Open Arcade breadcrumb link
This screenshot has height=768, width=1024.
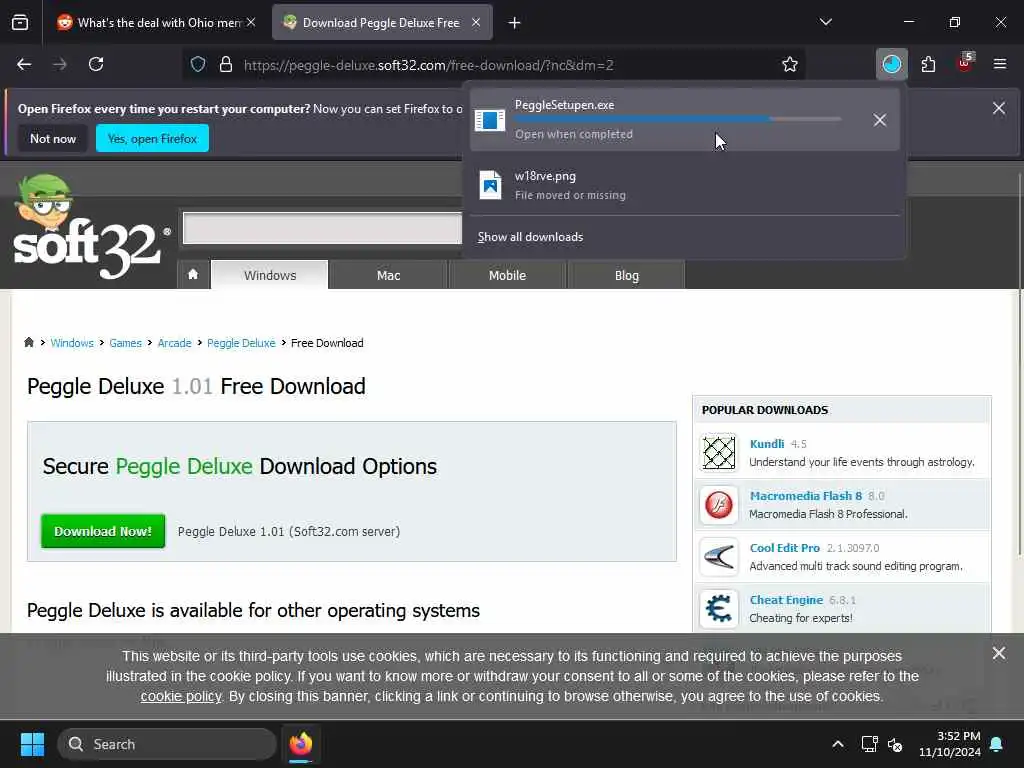[174, 343]
